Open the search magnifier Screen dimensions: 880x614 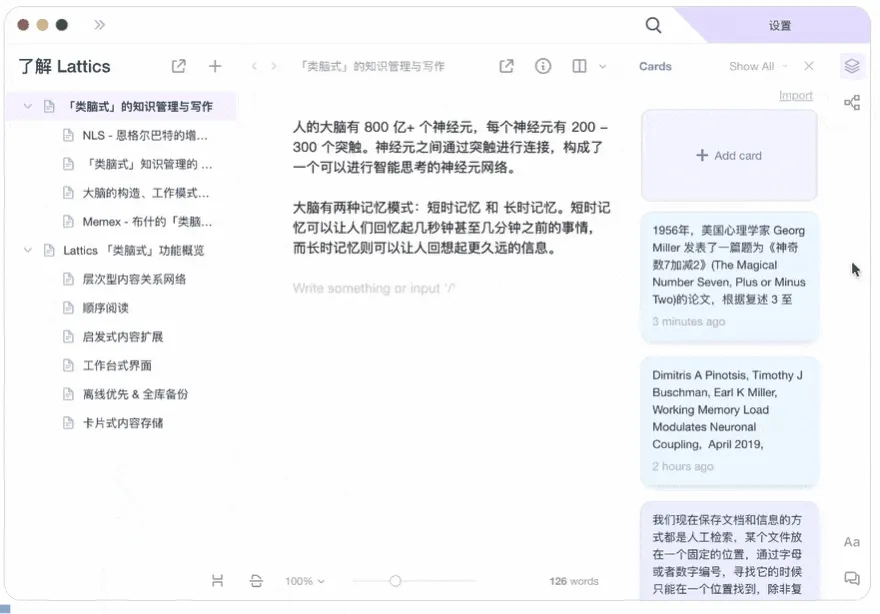(653, 25)
